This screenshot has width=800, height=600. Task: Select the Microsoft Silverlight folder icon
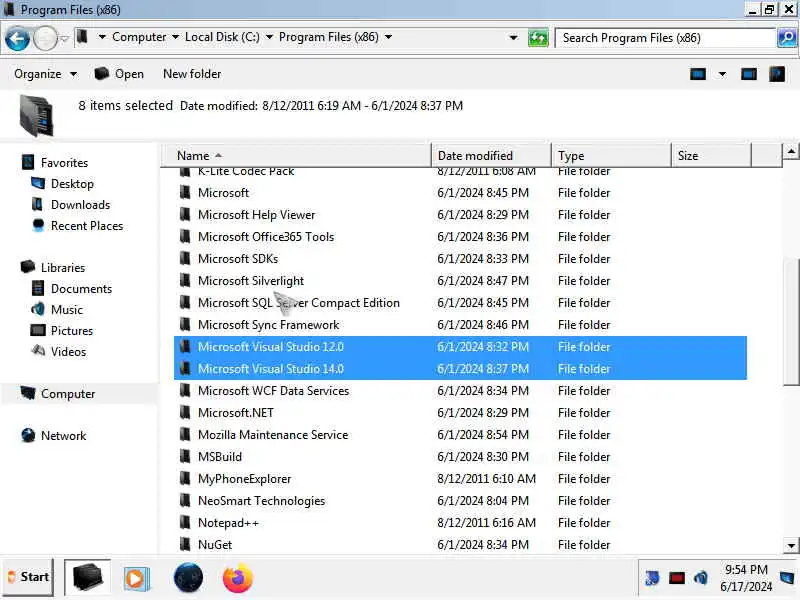[x=185, y=280]
